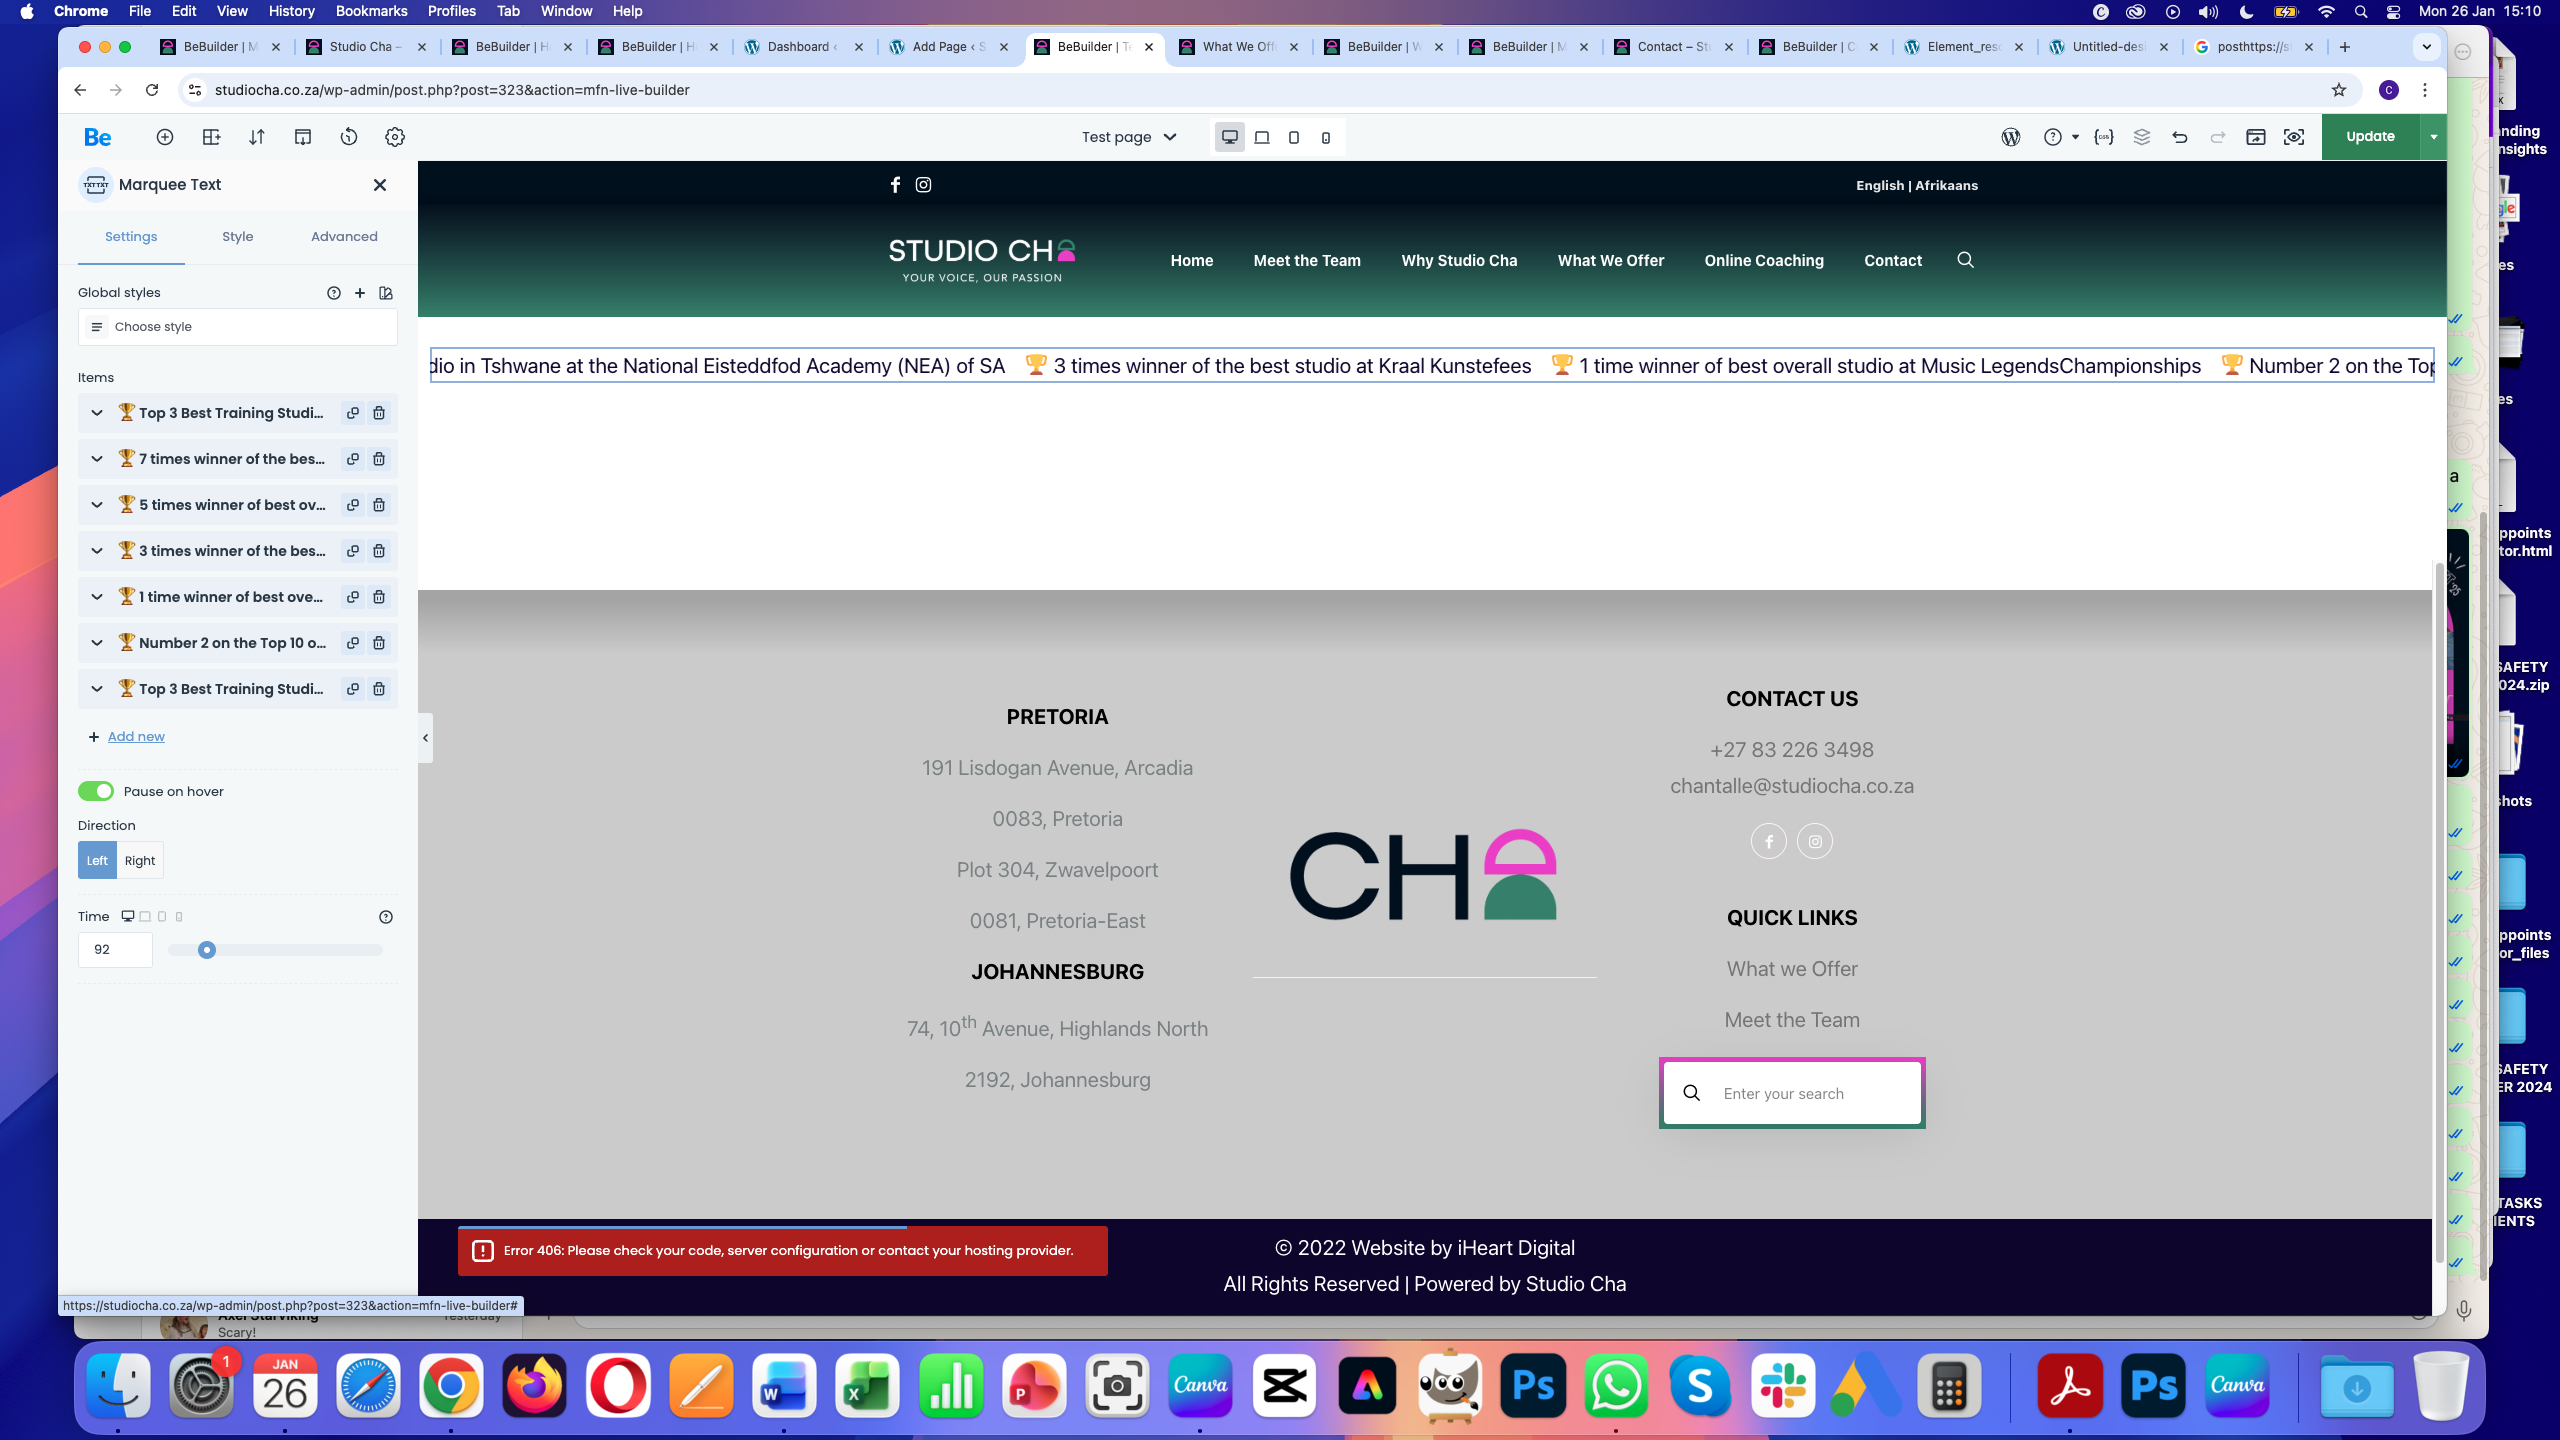The image size is (2560, 1440).
Task: Disable Pause on hover toggle
Action: (x=96, y=791)
